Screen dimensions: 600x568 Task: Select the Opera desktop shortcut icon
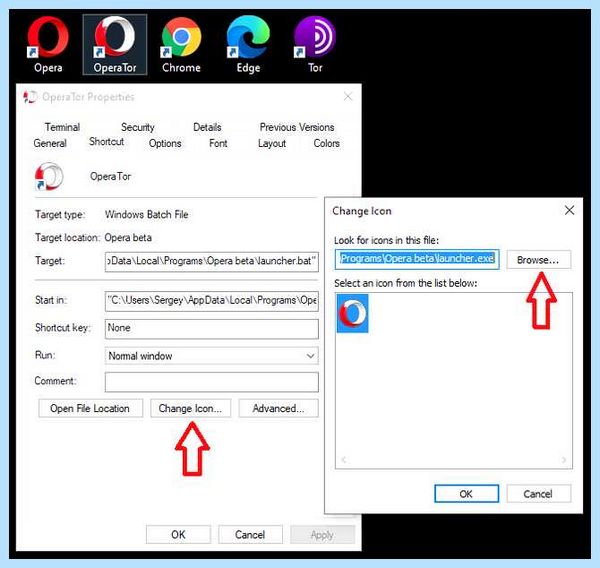tap(48, 44)
